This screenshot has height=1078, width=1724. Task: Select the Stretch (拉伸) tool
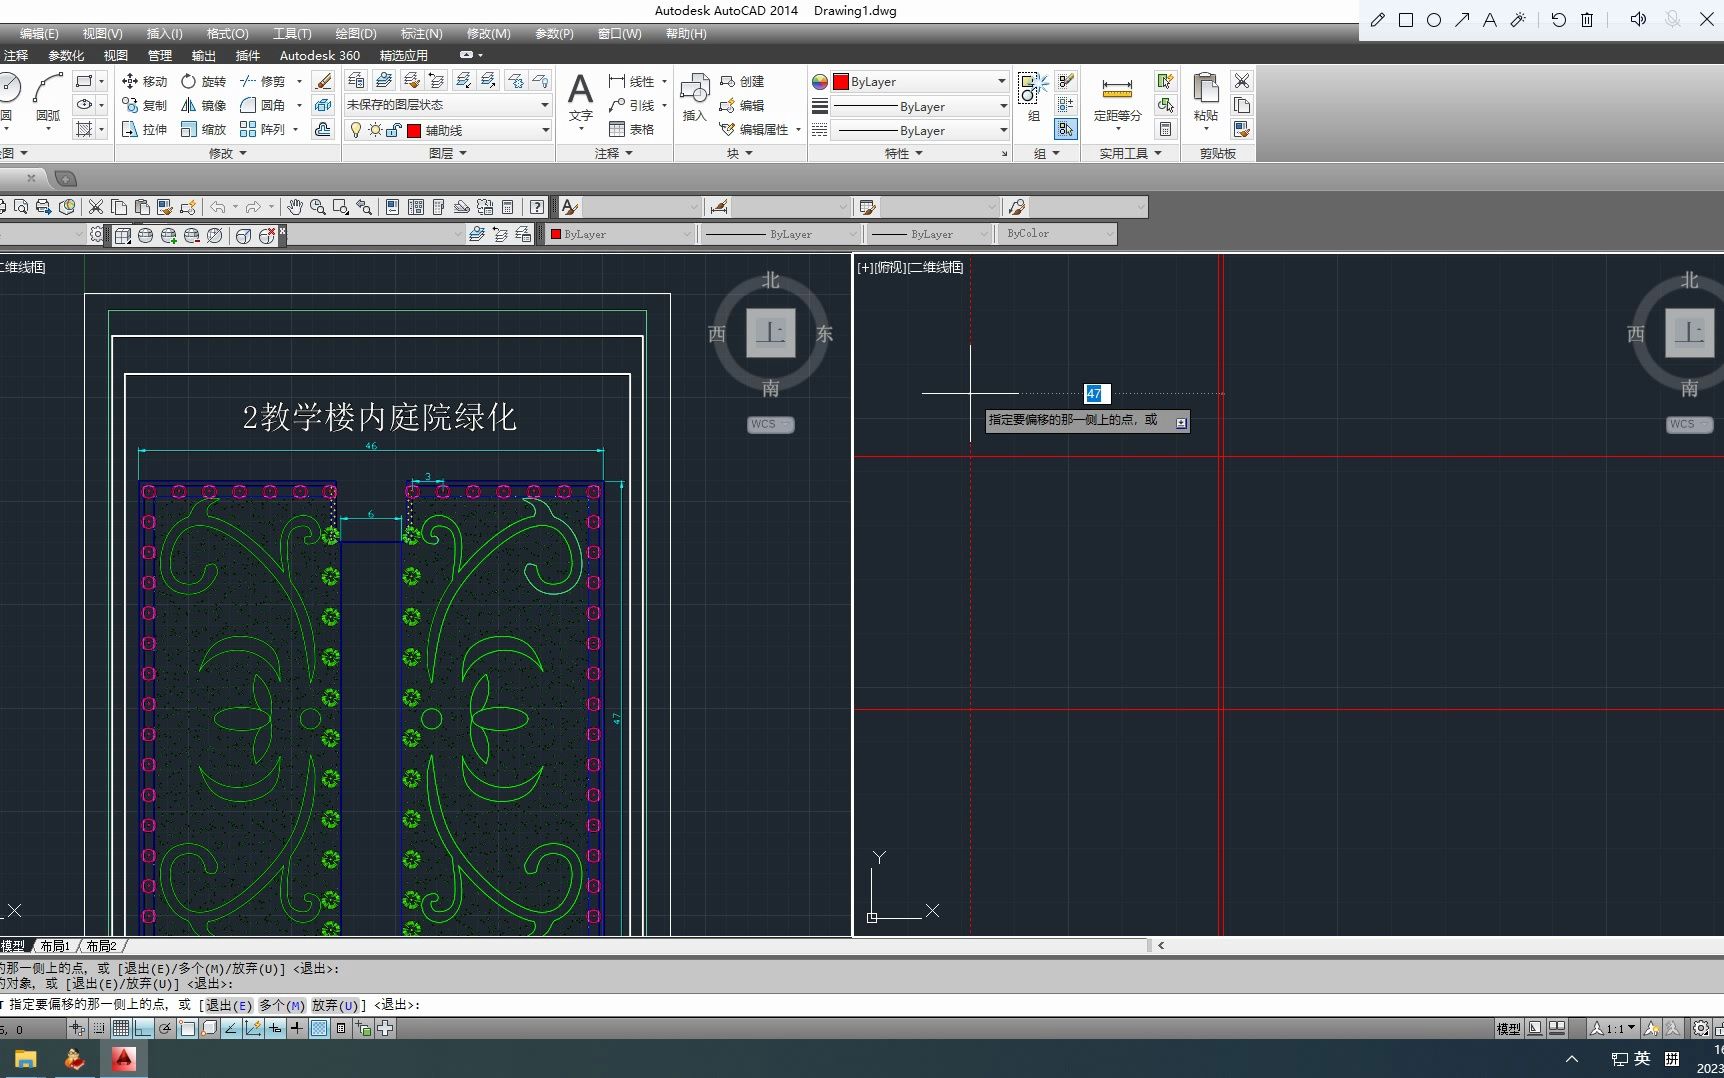144,129
